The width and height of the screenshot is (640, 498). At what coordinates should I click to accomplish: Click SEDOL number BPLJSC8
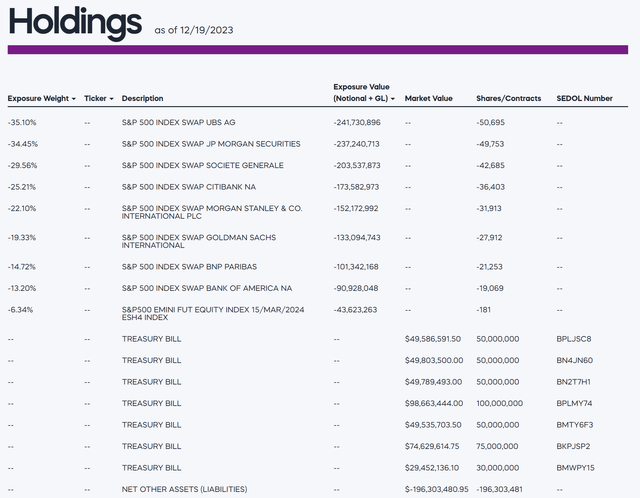point(574,339)
